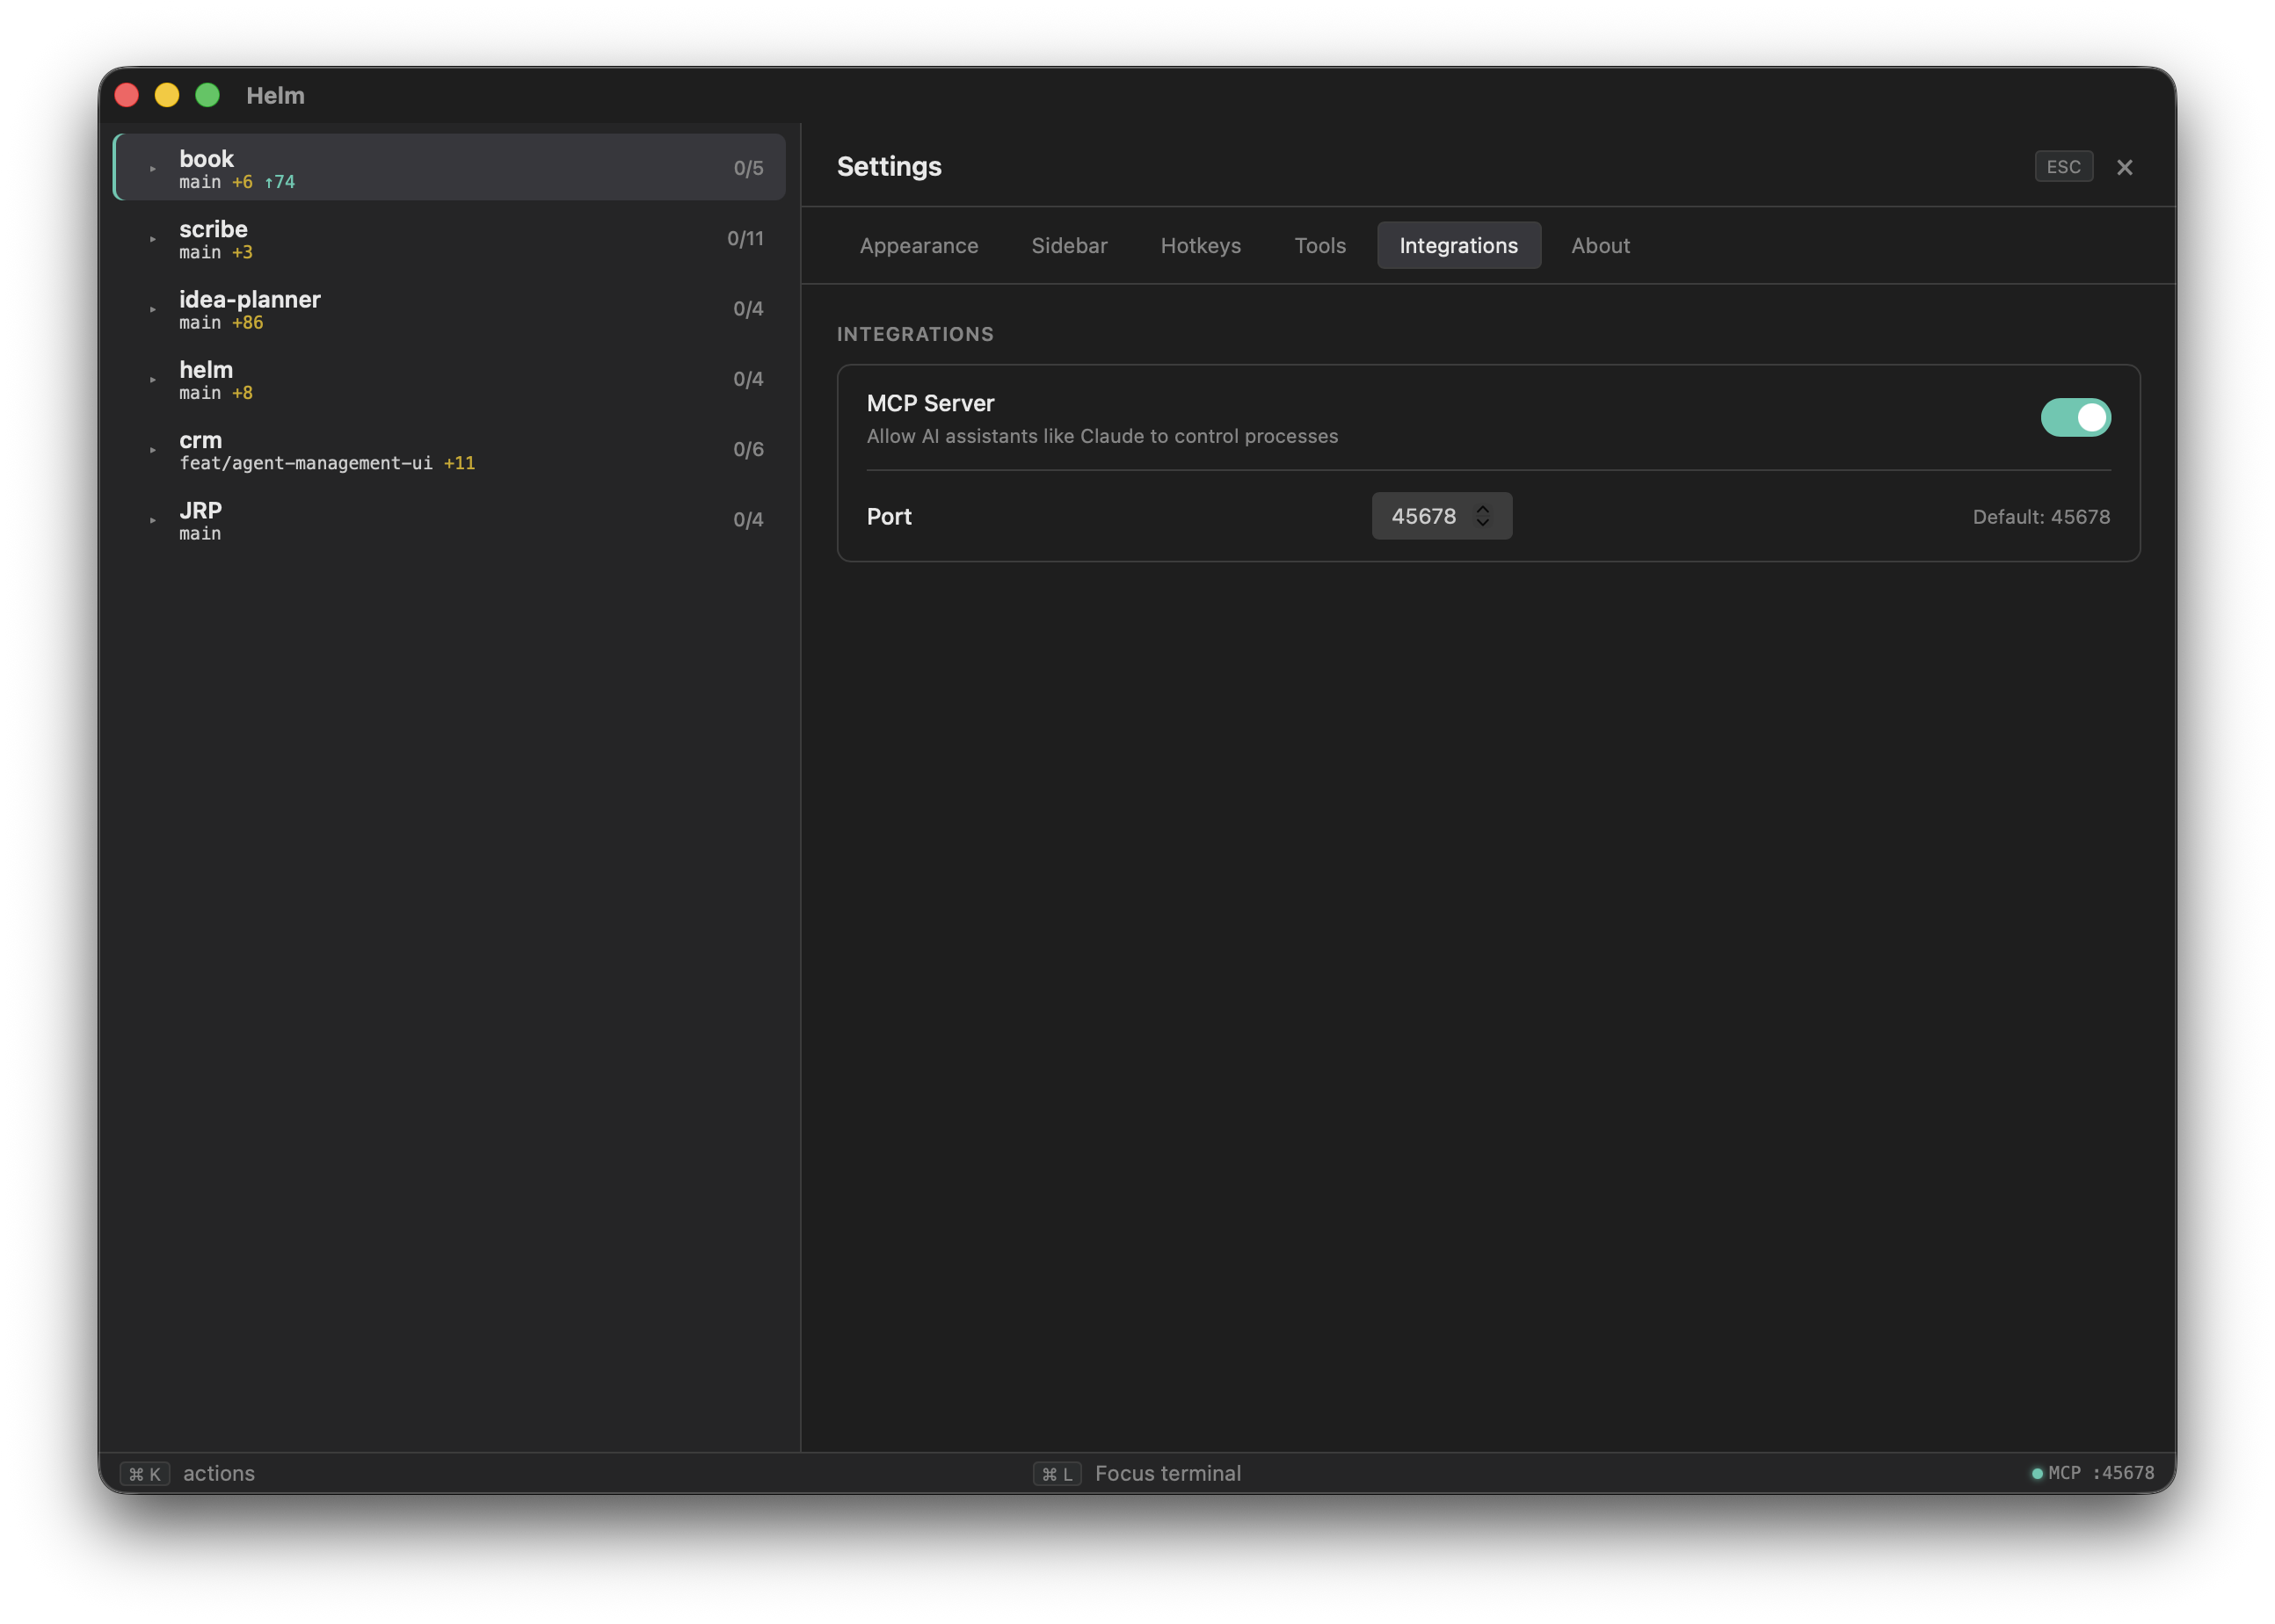The image size is (2275, 1624).
Task: Choose the crm project
Action: (449, 450)
